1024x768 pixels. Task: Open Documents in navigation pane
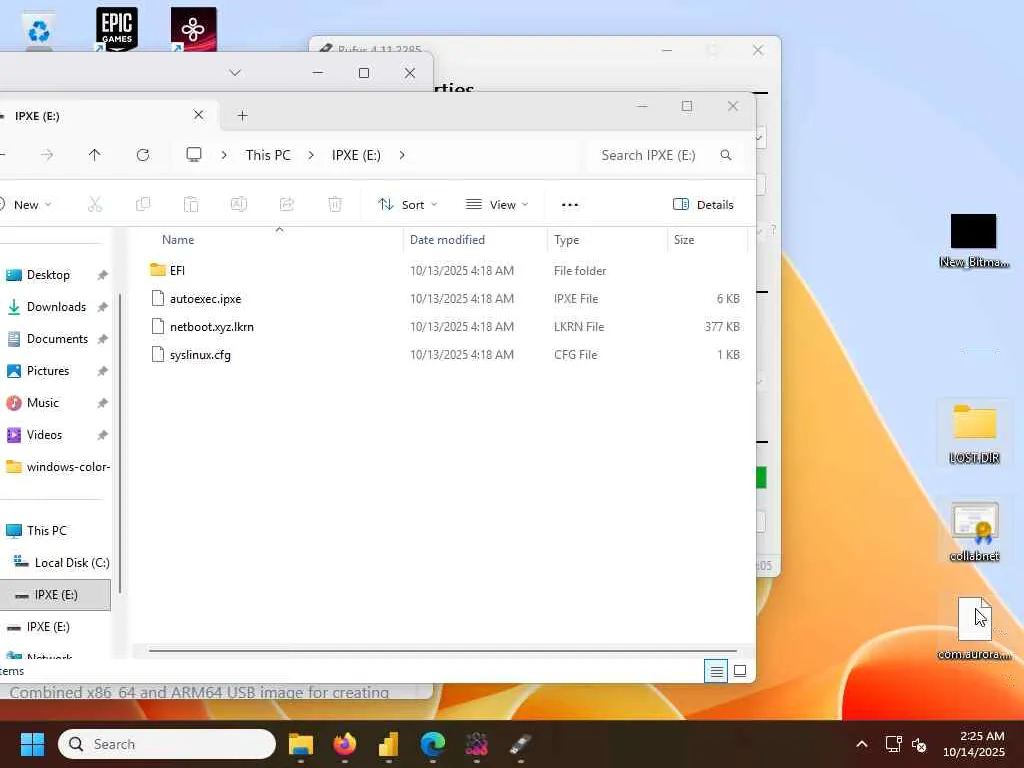(x=56, y=339)
